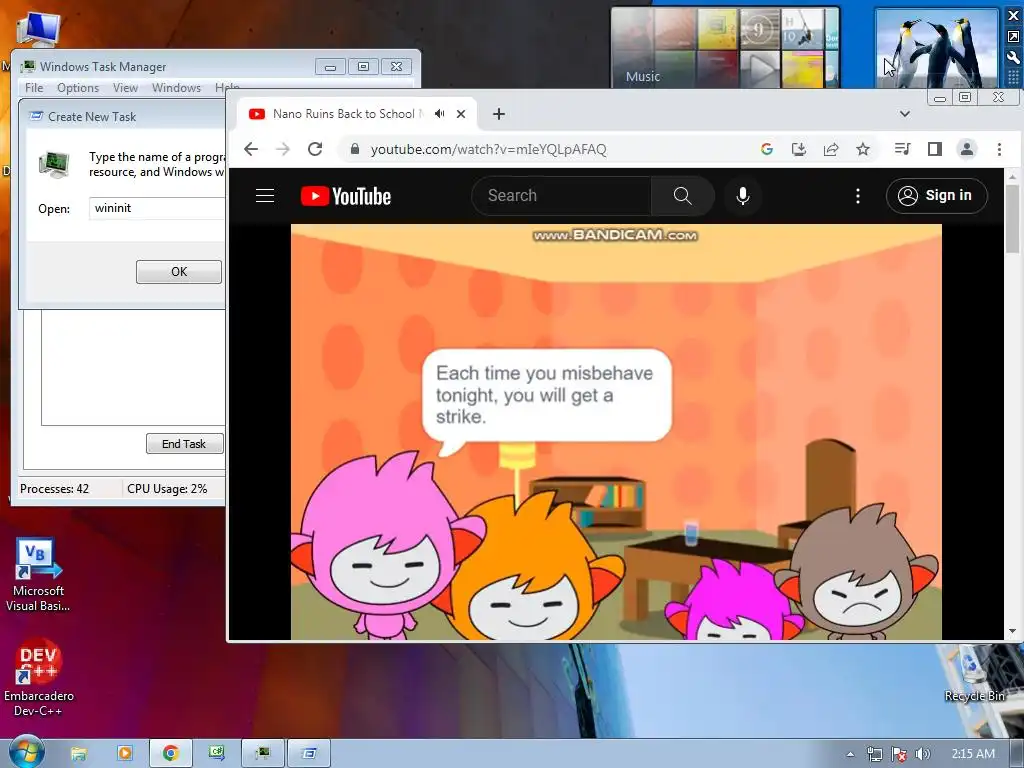This screenshot has width=1024, height=768.
Task: Click the YouTube video player frame
Action: pyautogui.click(x=616, y=432)
